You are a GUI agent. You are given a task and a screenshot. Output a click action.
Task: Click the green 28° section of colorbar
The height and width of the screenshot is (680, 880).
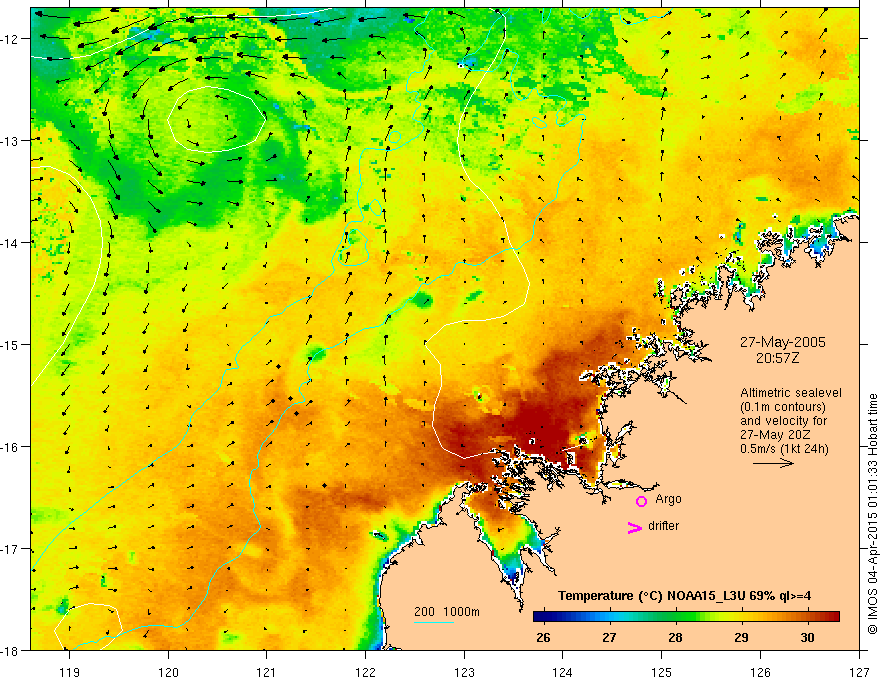[x=676, y=617]
